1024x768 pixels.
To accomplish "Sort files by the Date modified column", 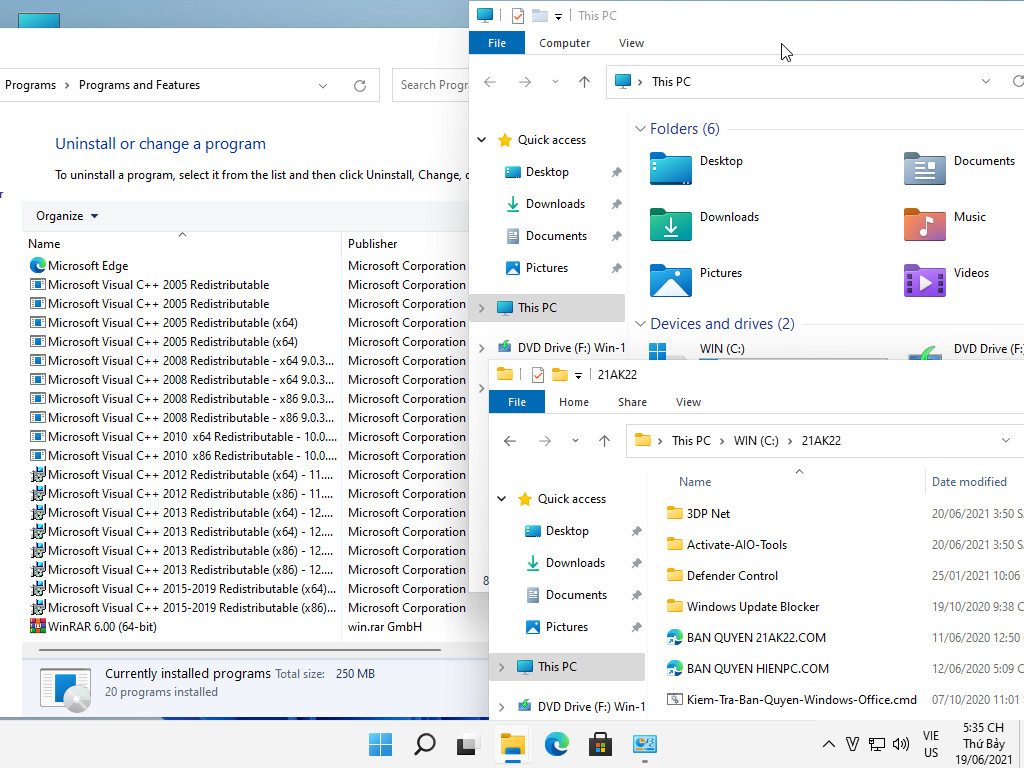I will coord(968,481).
